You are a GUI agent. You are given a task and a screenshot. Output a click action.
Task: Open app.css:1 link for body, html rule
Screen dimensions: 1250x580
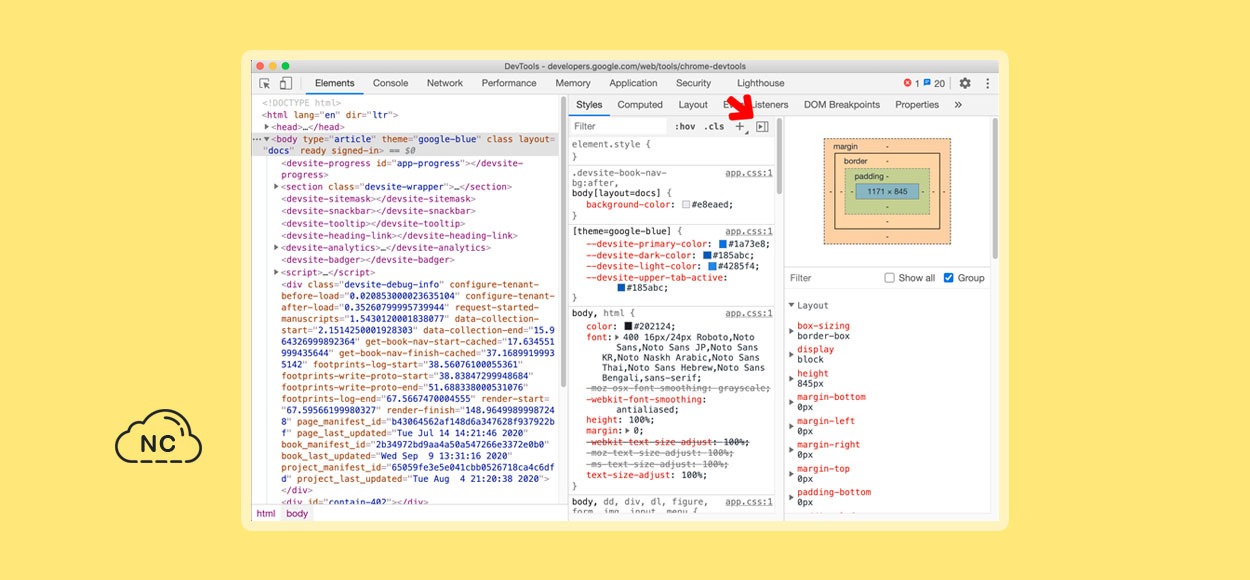click(749, 314)
